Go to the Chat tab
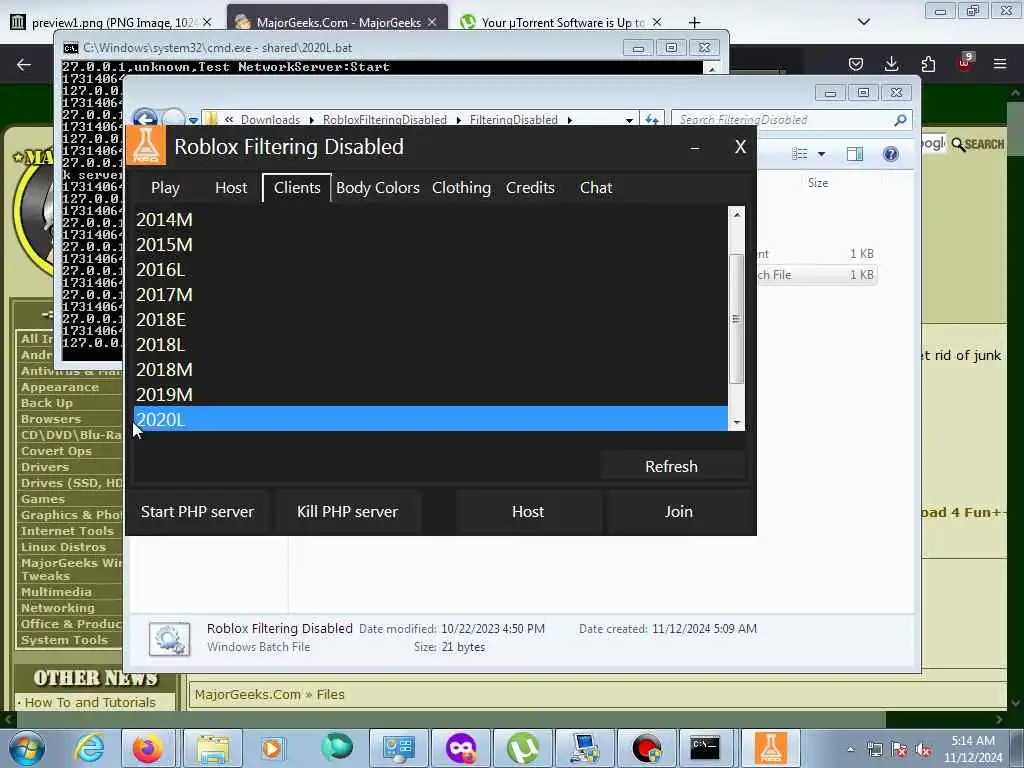This screenshot has width=1024, height=768. pyautogui.click(x=596, y=188)
